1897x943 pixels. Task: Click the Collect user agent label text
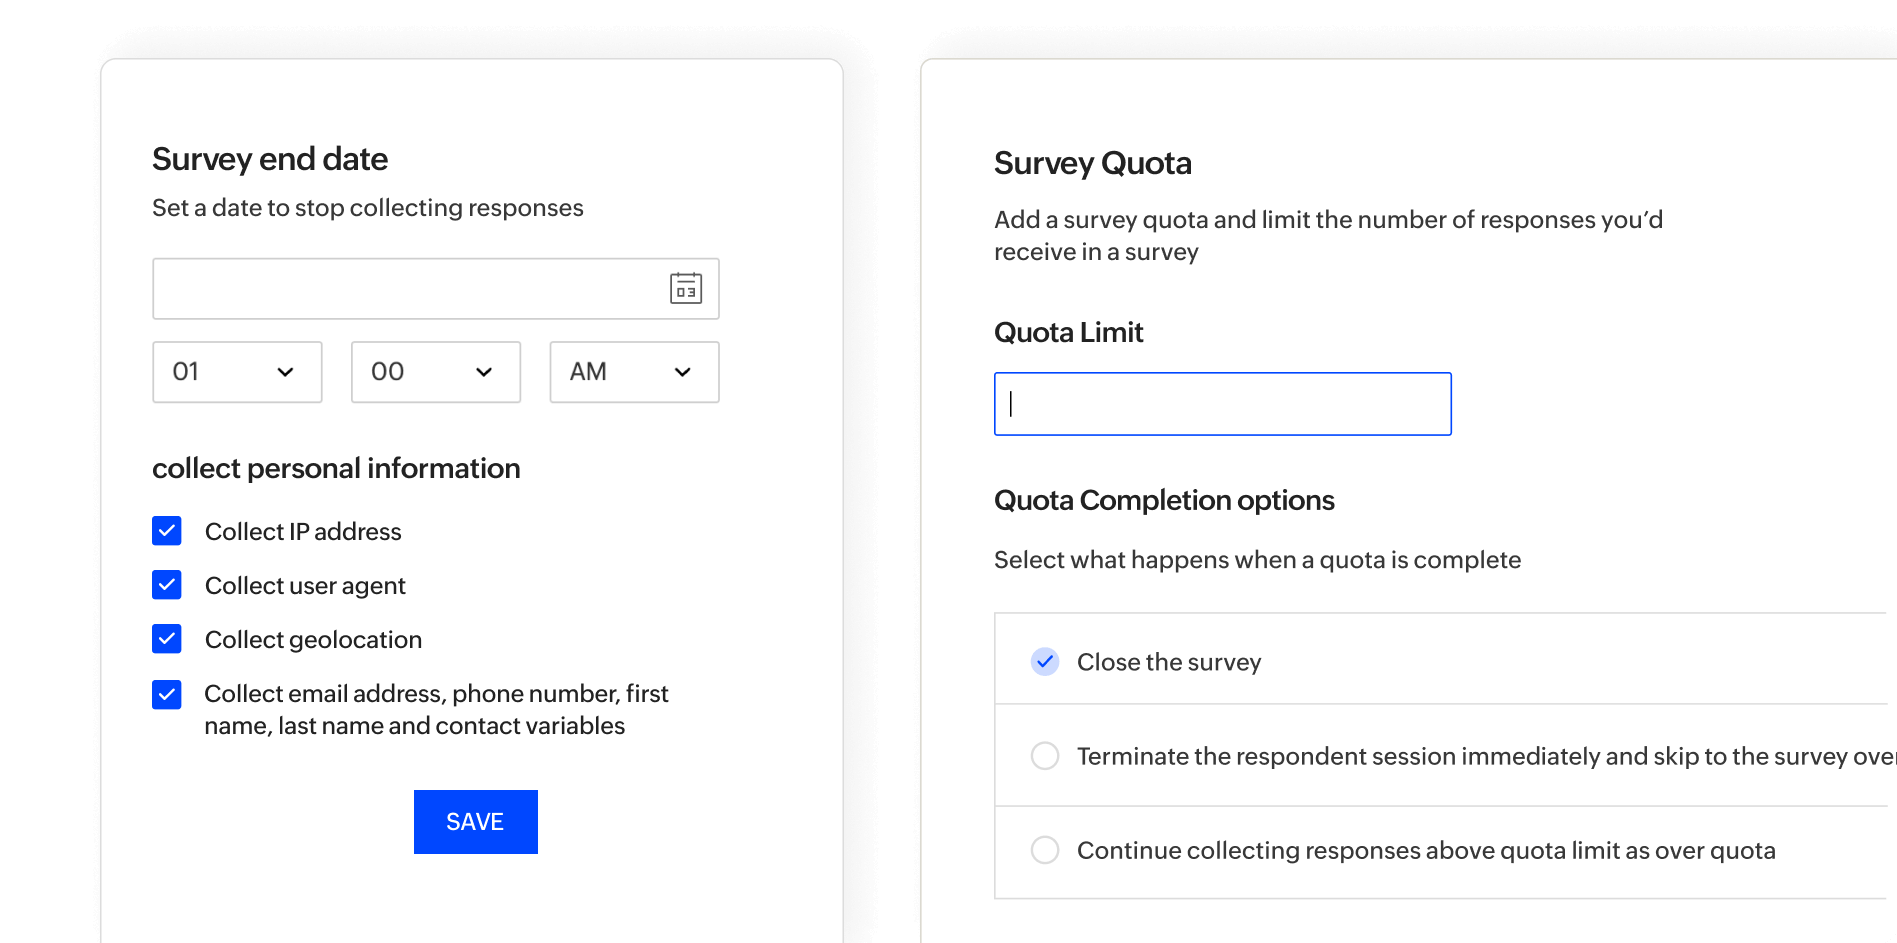coord(305,586)
